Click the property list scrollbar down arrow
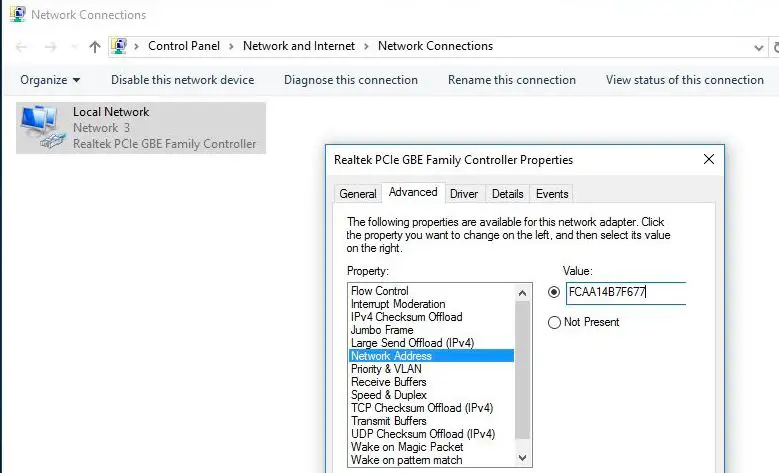 click(x=522, y=457)
